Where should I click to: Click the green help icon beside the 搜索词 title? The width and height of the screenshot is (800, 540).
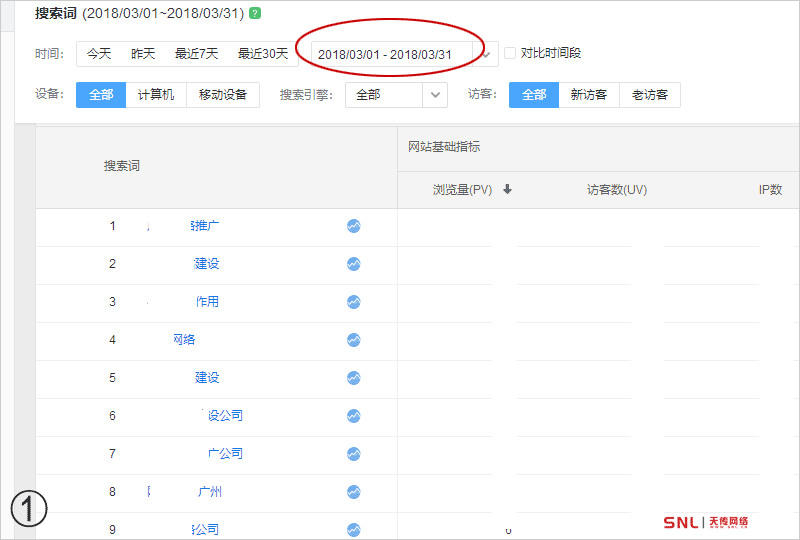pos(256,13)
